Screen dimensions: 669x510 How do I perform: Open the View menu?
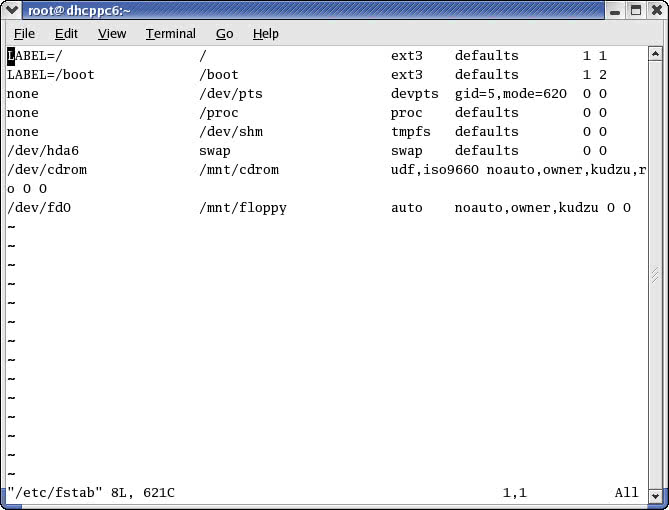pos(112,34)
